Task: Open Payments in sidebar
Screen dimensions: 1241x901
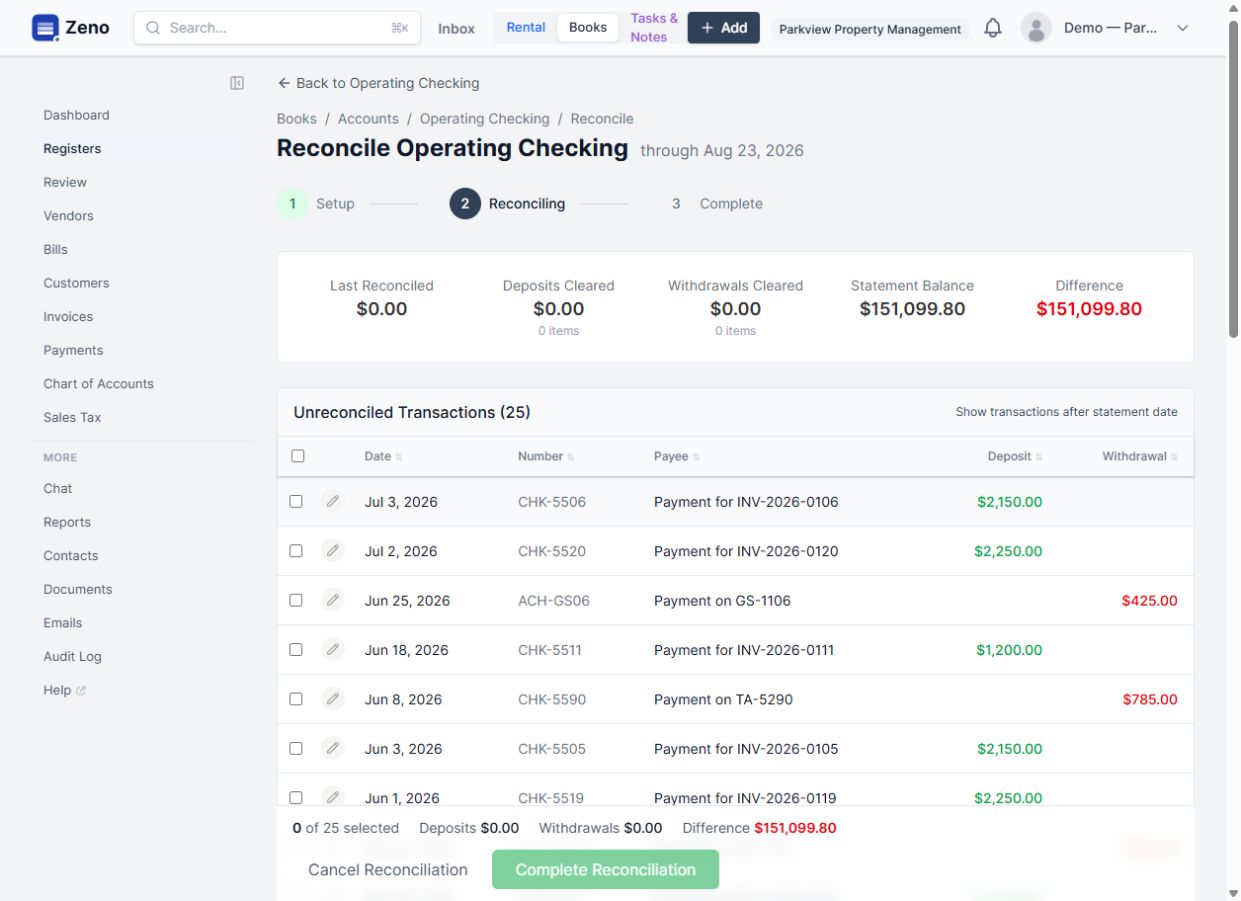Action: [x=73, y=350]
